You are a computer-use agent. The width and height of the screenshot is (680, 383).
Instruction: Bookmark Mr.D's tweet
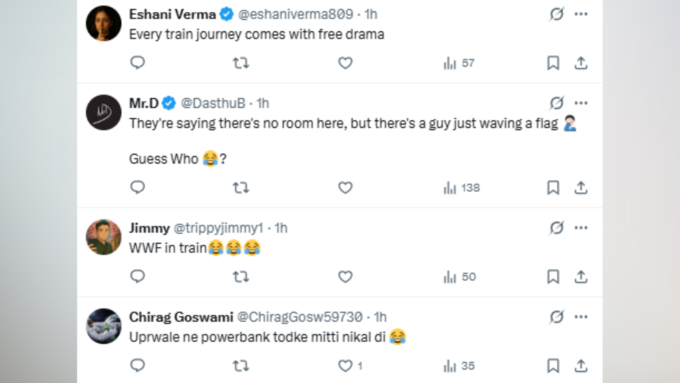coord(553,188)
